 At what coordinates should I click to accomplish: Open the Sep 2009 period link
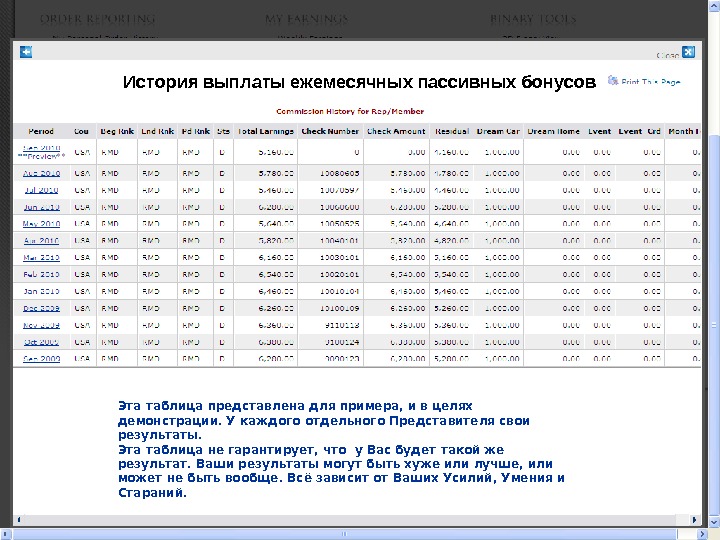(x=41, y=359)
